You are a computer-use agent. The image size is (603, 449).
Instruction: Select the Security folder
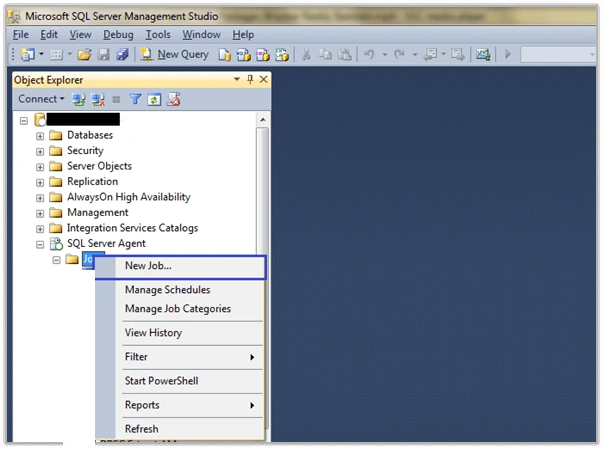[x=85, y=151]
